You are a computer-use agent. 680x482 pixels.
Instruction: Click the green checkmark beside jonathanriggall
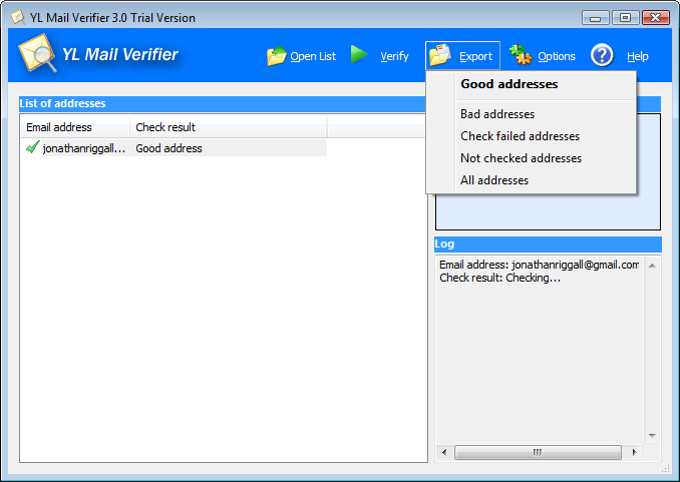(x=33, y=147)
